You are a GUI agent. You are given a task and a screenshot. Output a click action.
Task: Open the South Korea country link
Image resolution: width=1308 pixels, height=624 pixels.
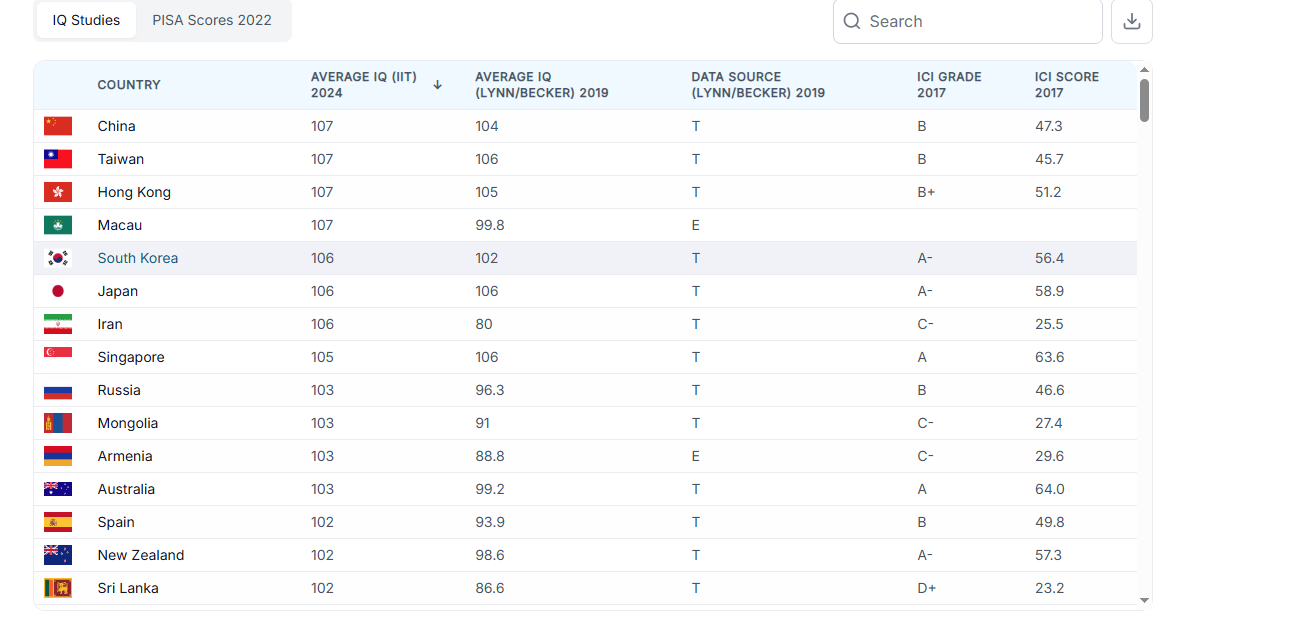click(138, 258)
